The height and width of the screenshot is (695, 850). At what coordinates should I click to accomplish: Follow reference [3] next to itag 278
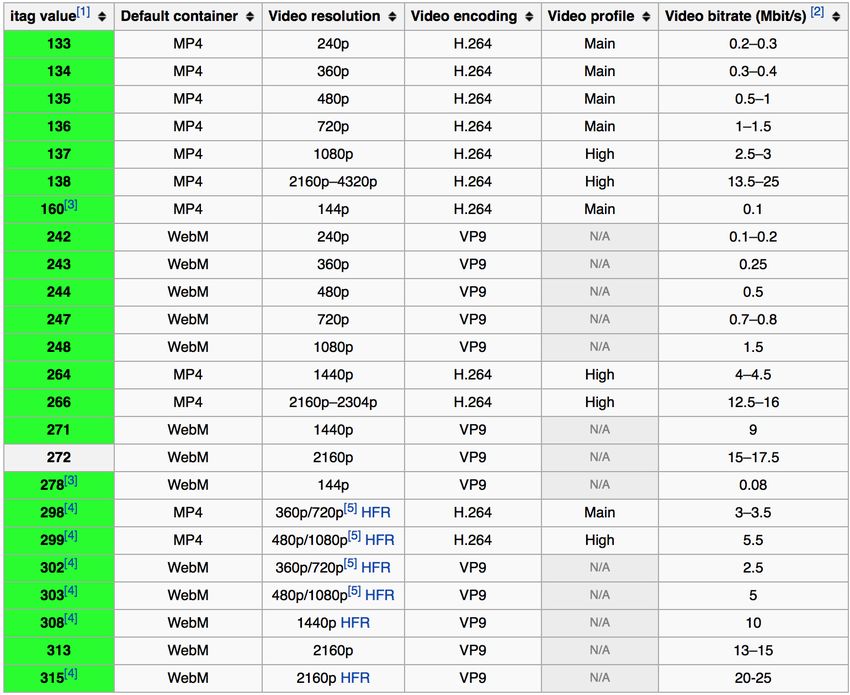tap(71, 481)
